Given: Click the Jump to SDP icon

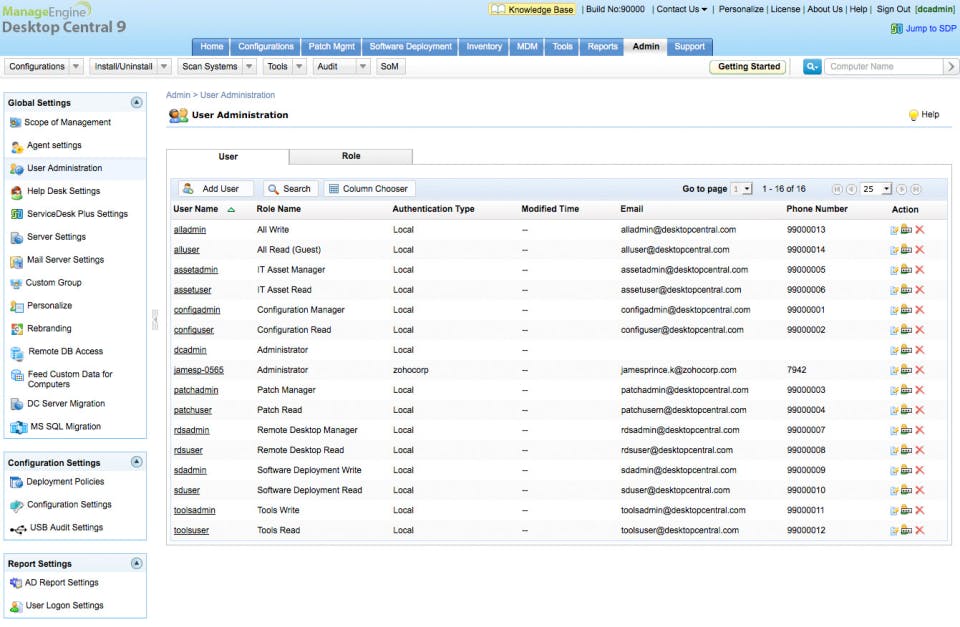Looking at the screenshot, I should click(x=897, y=29).
